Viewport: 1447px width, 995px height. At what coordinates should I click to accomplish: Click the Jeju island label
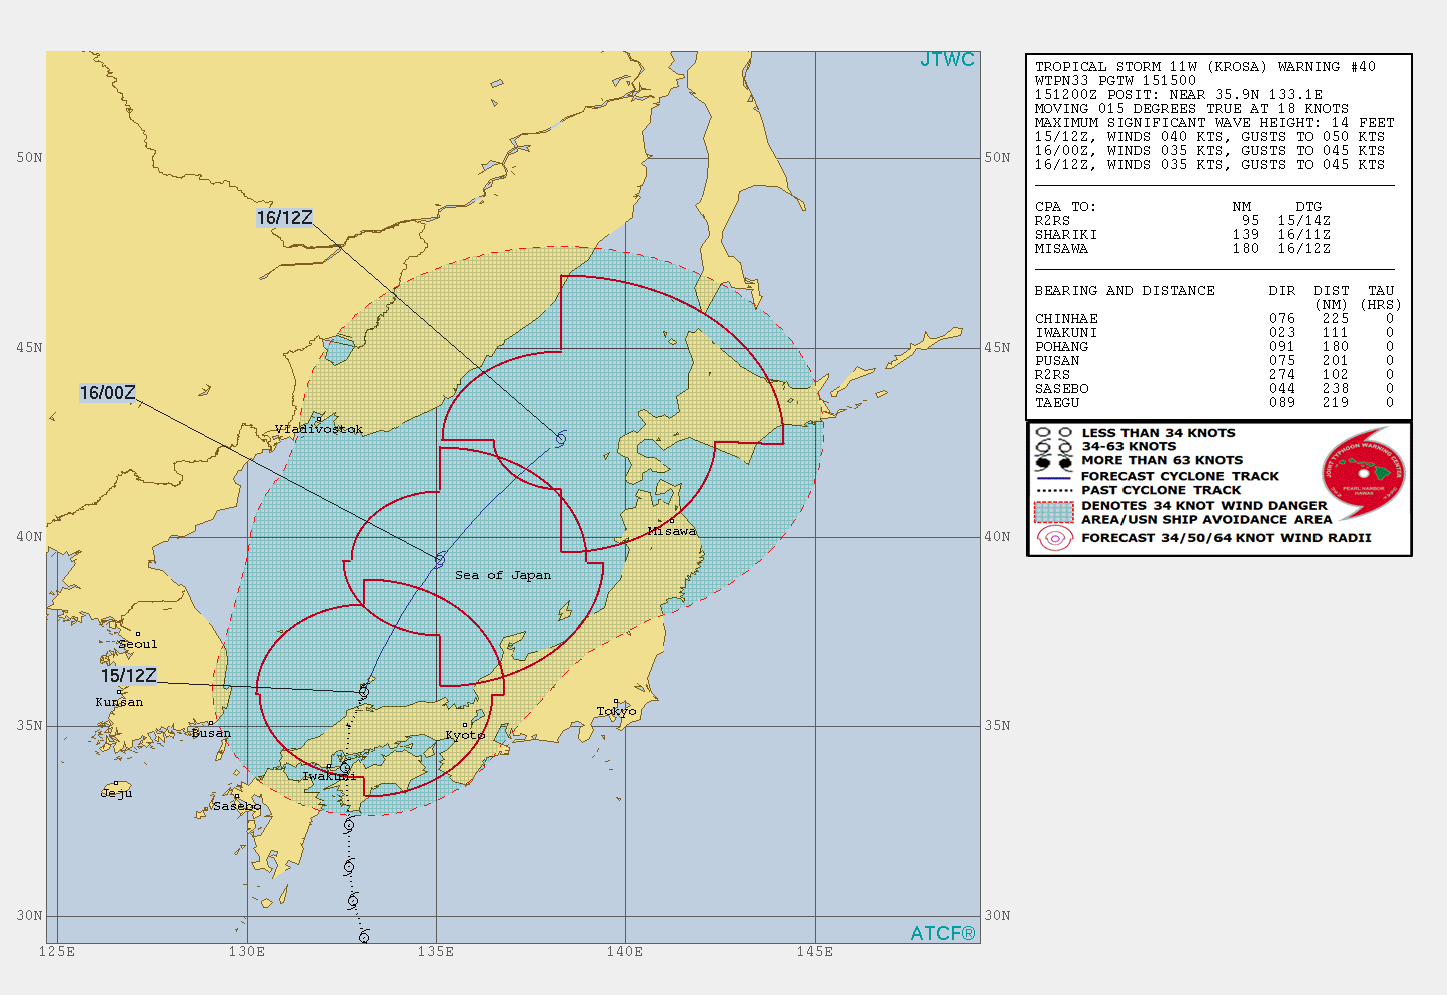pos(116,793)
